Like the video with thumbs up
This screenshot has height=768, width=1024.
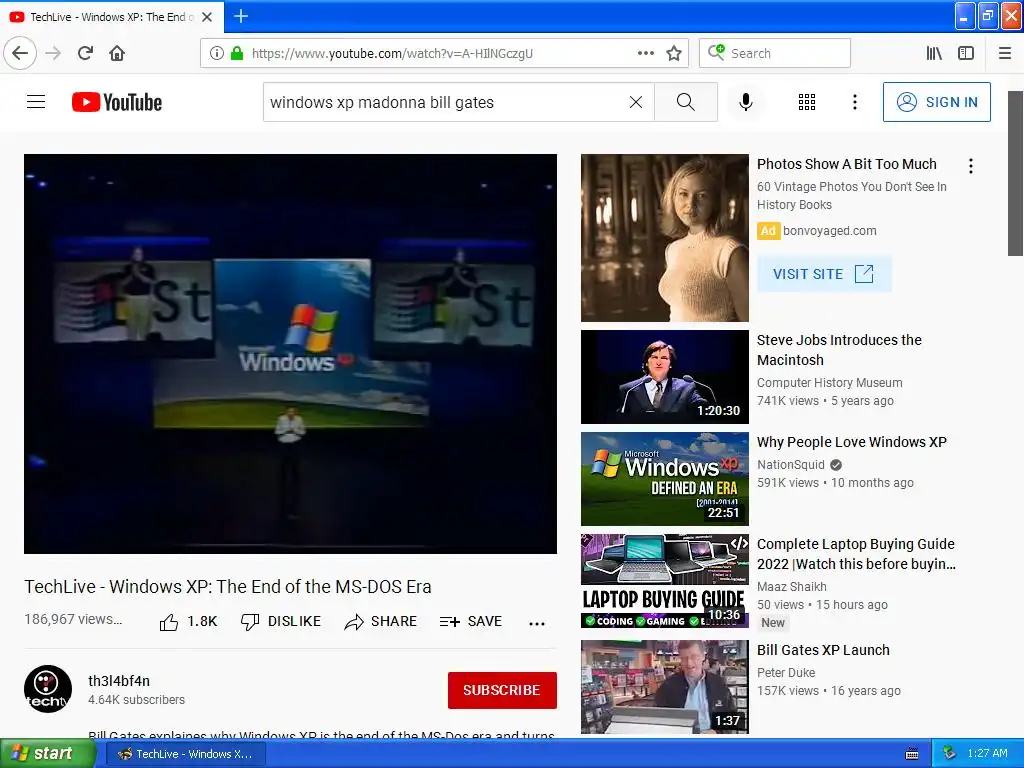[x=188, y=622]
